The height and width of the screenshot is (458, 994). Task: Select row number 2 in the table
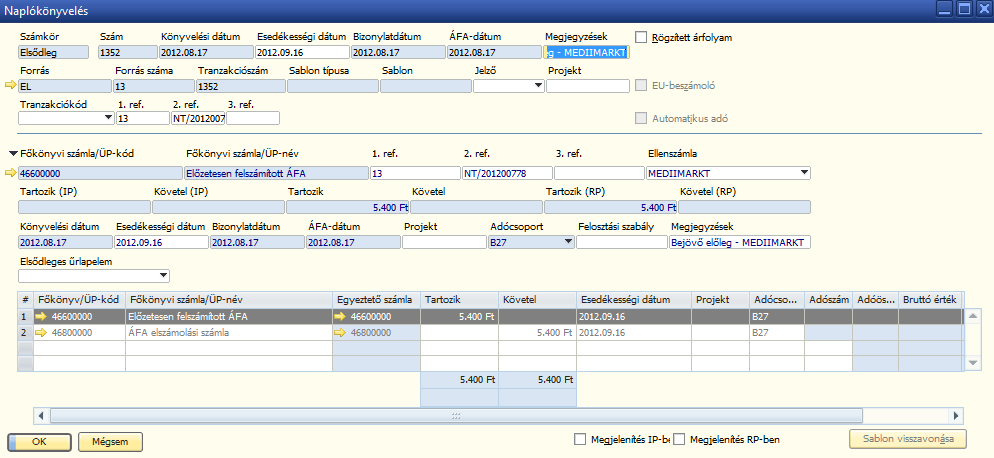[x=25, y=332]
